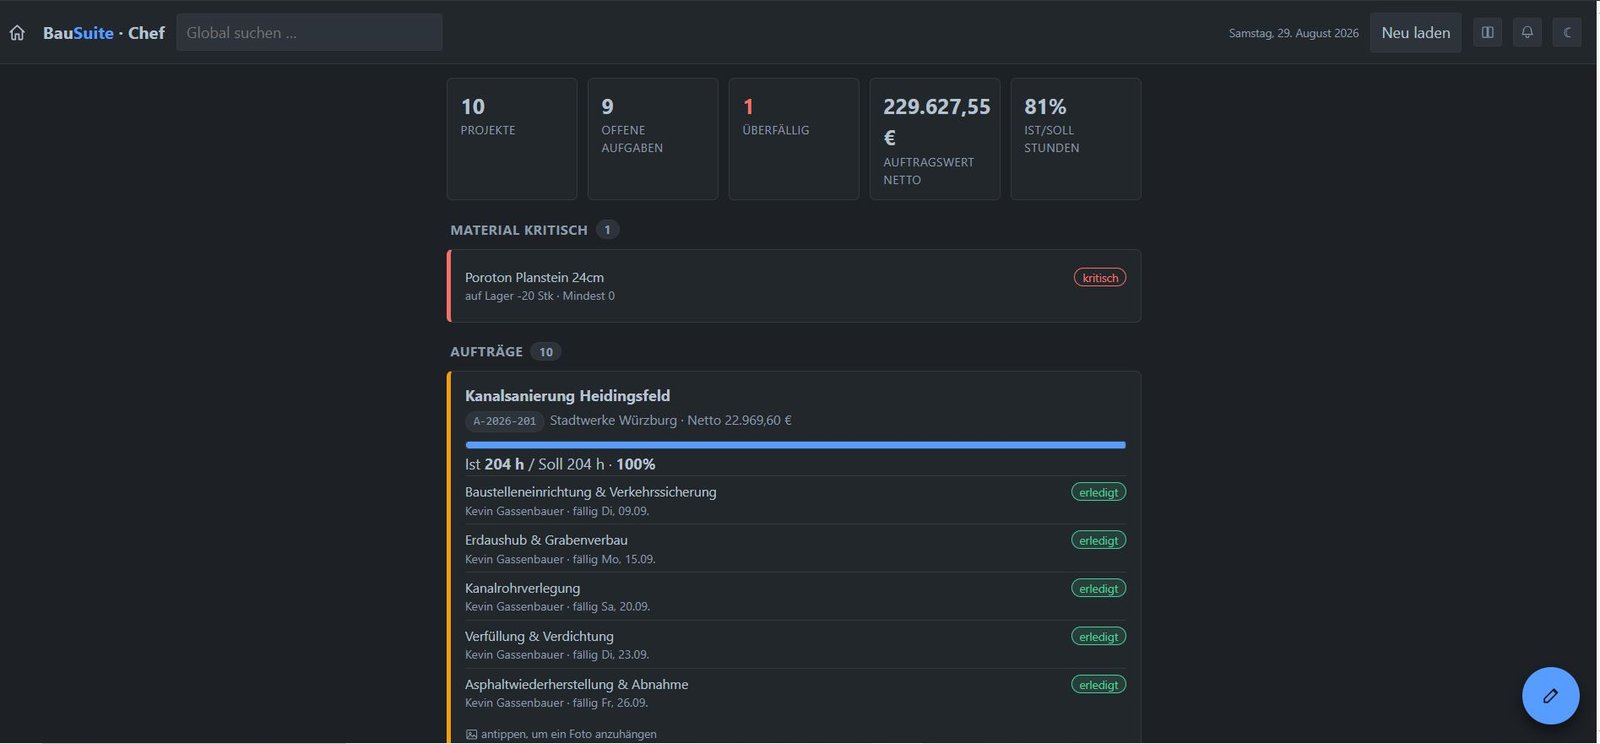Image resolution: width=1600 pixels, height=744 pixels.
Task: Select task Asphaltwiederherstellung & Abnahme
Action: tap(795, 692)
